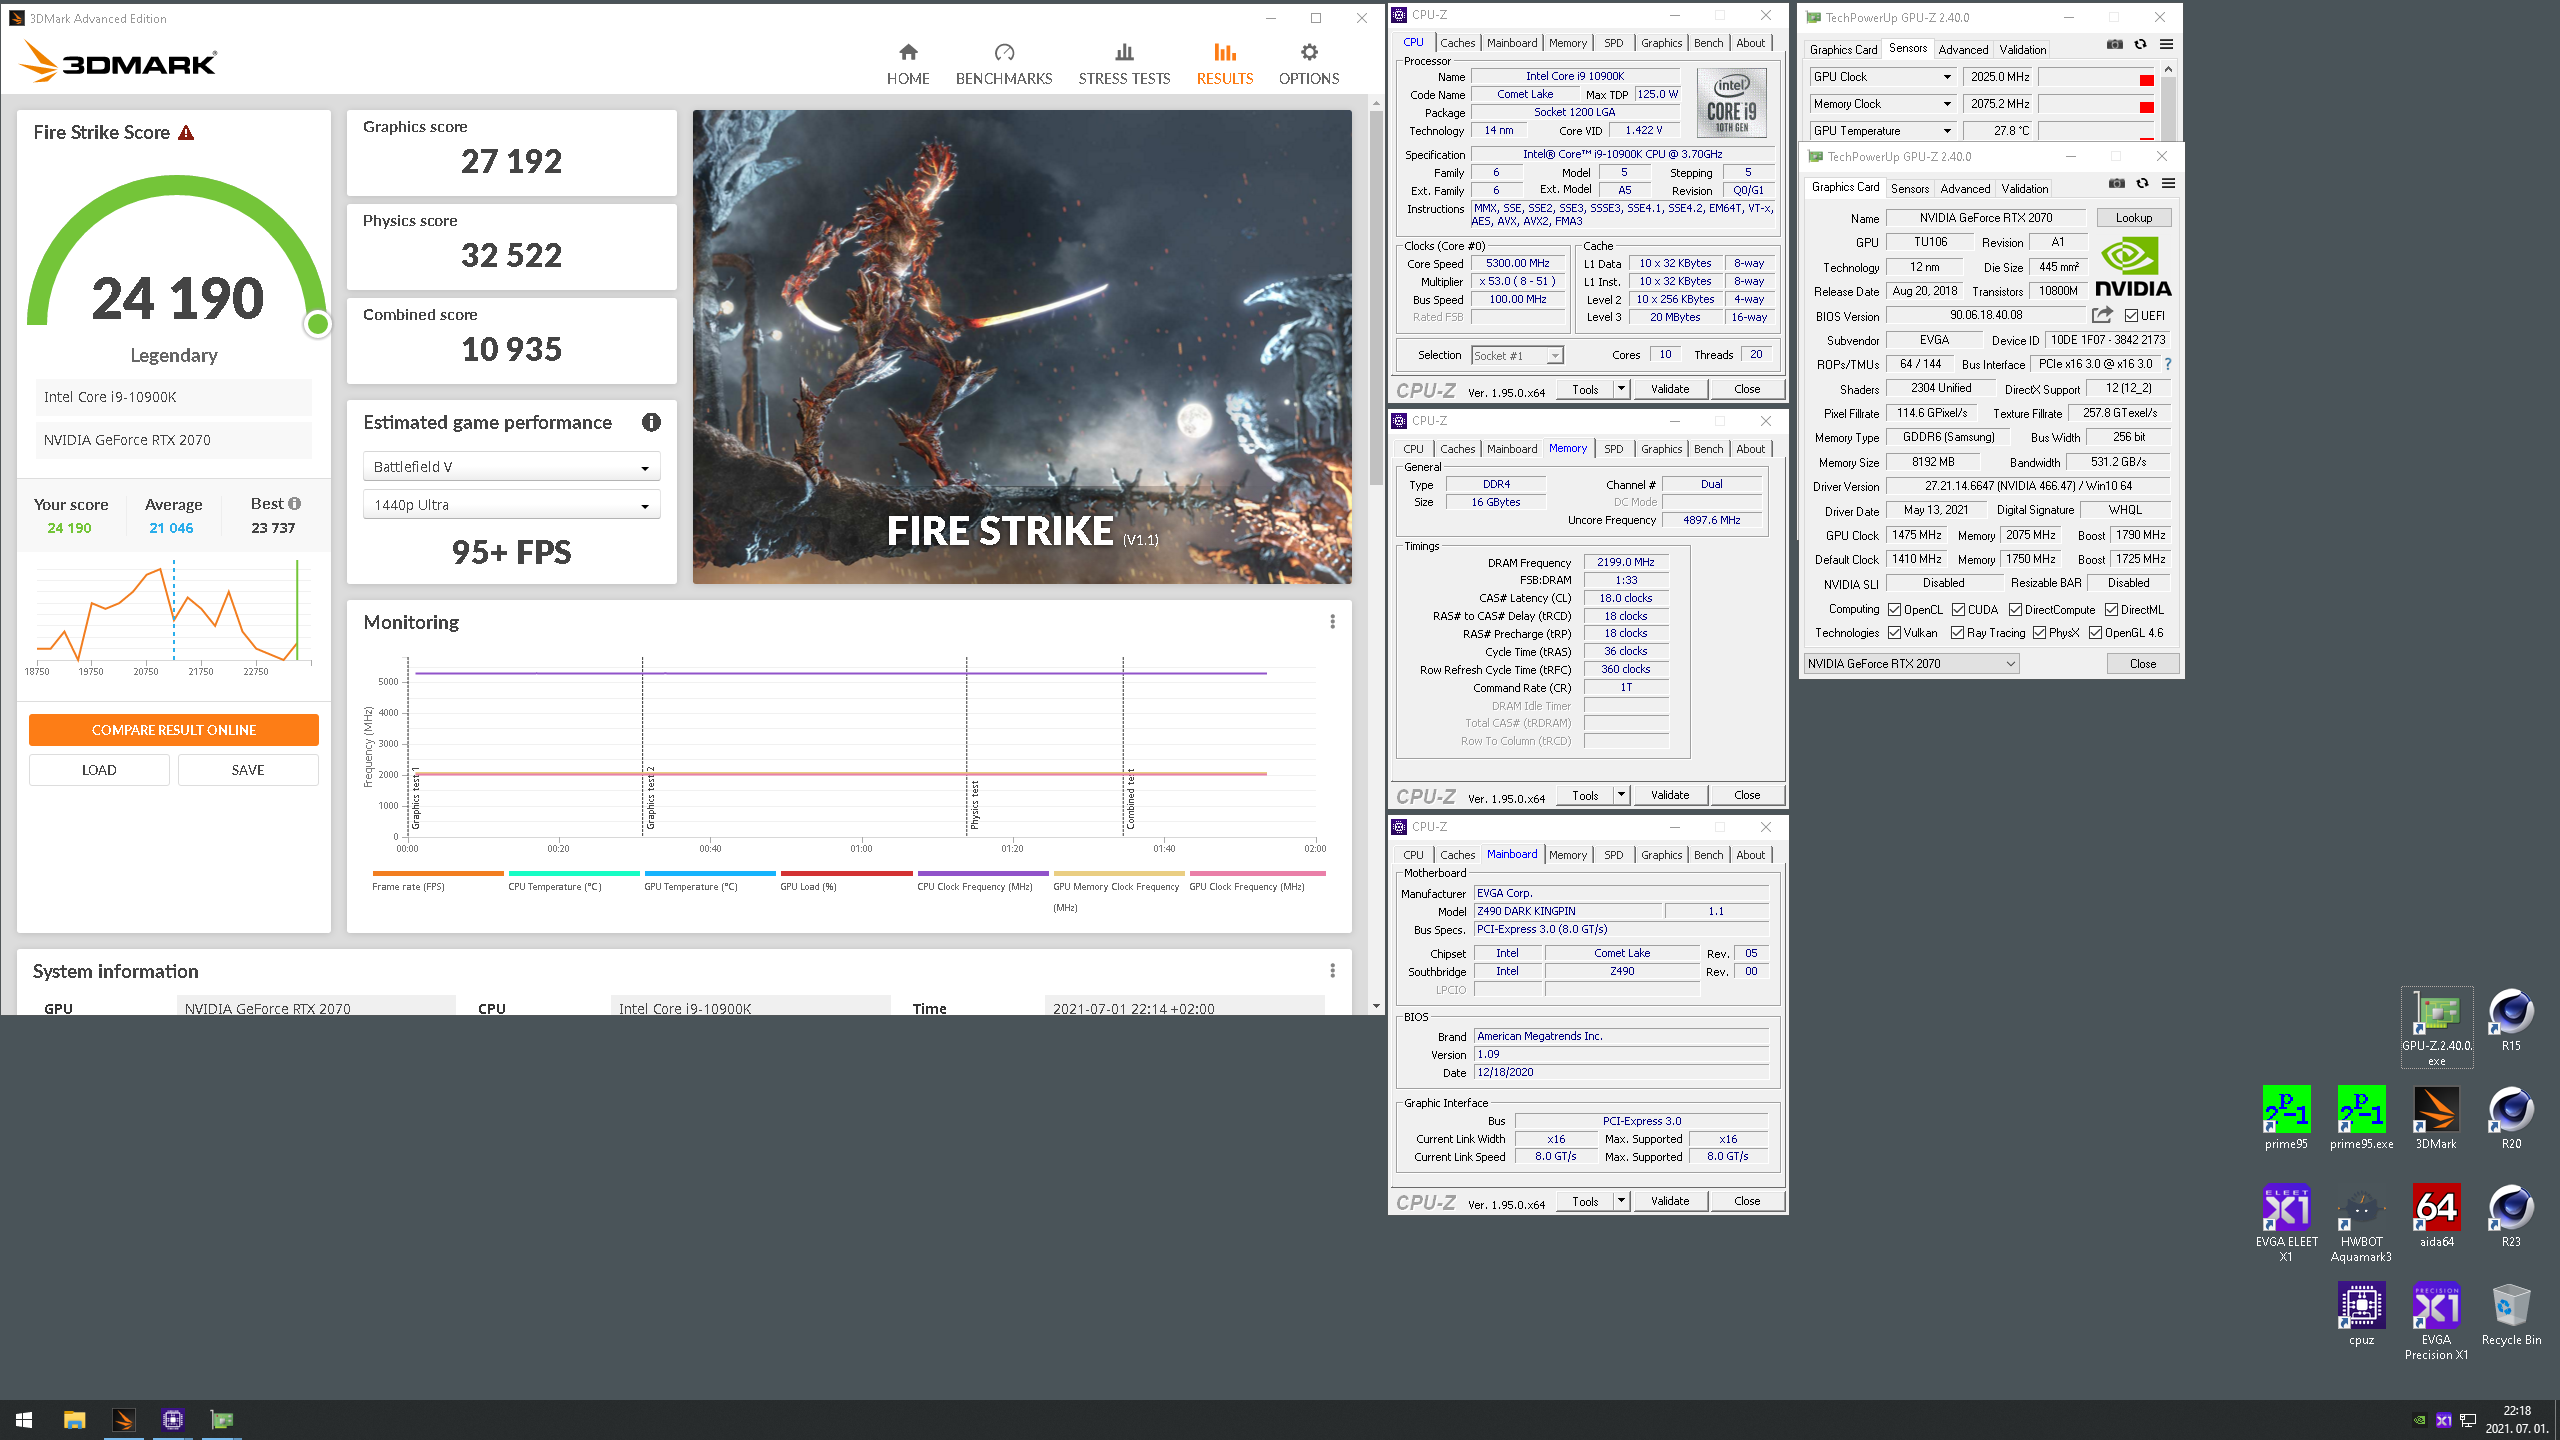The width and height of the screenshot is (2560, 1440).
Task: Open the Monitoring panel three-dot menu
Action: pos(1332,622)
